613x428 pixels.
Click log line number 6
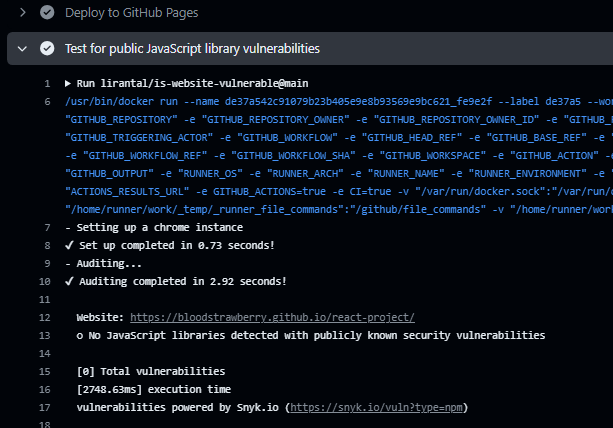(47, 102)
